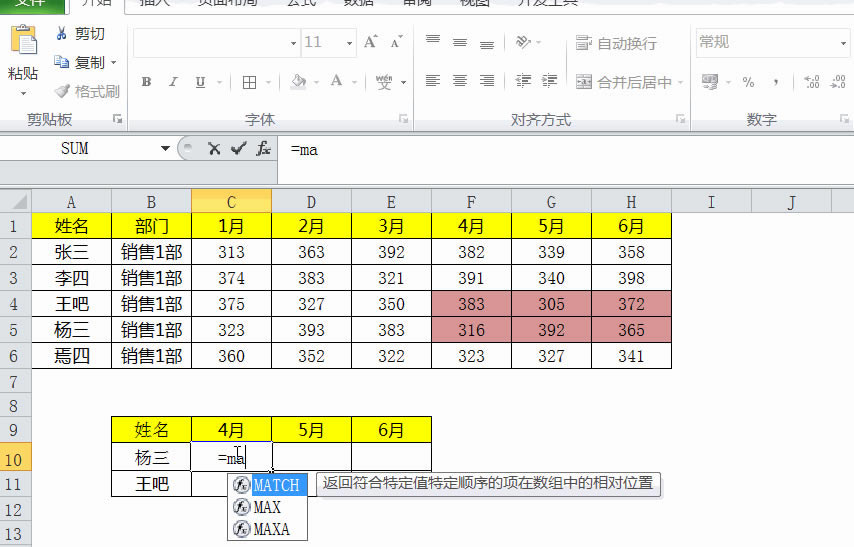The height and width of the screenshot is (547, 854).
Task: Open the fill color dropdown arrow
Action: point(316,82)
